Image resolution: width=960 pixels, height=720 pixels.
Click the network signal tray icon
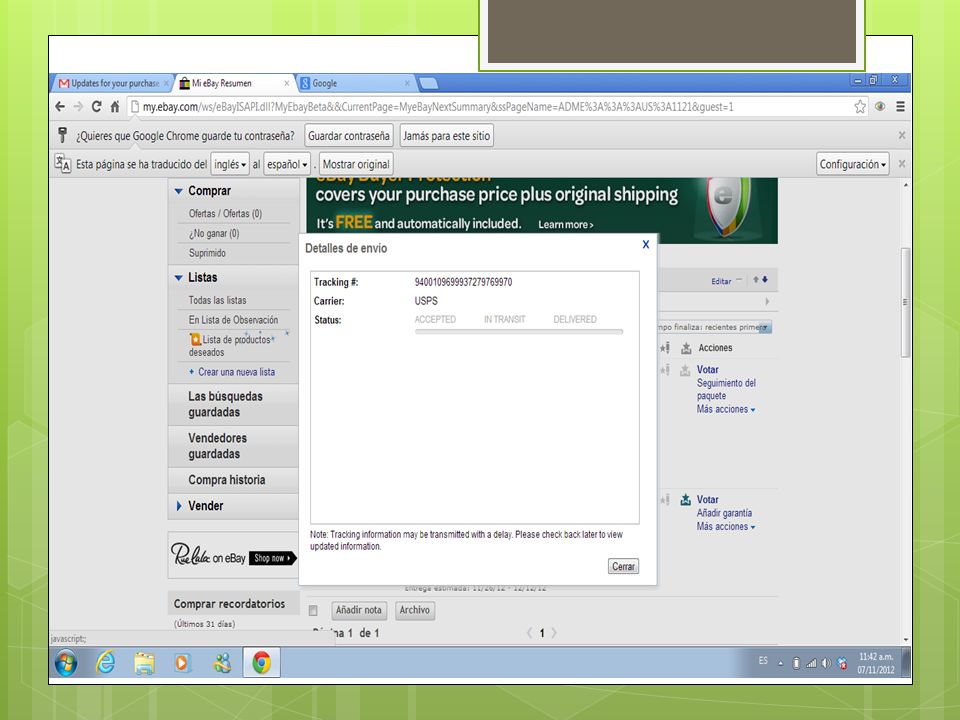pos(811,662)
